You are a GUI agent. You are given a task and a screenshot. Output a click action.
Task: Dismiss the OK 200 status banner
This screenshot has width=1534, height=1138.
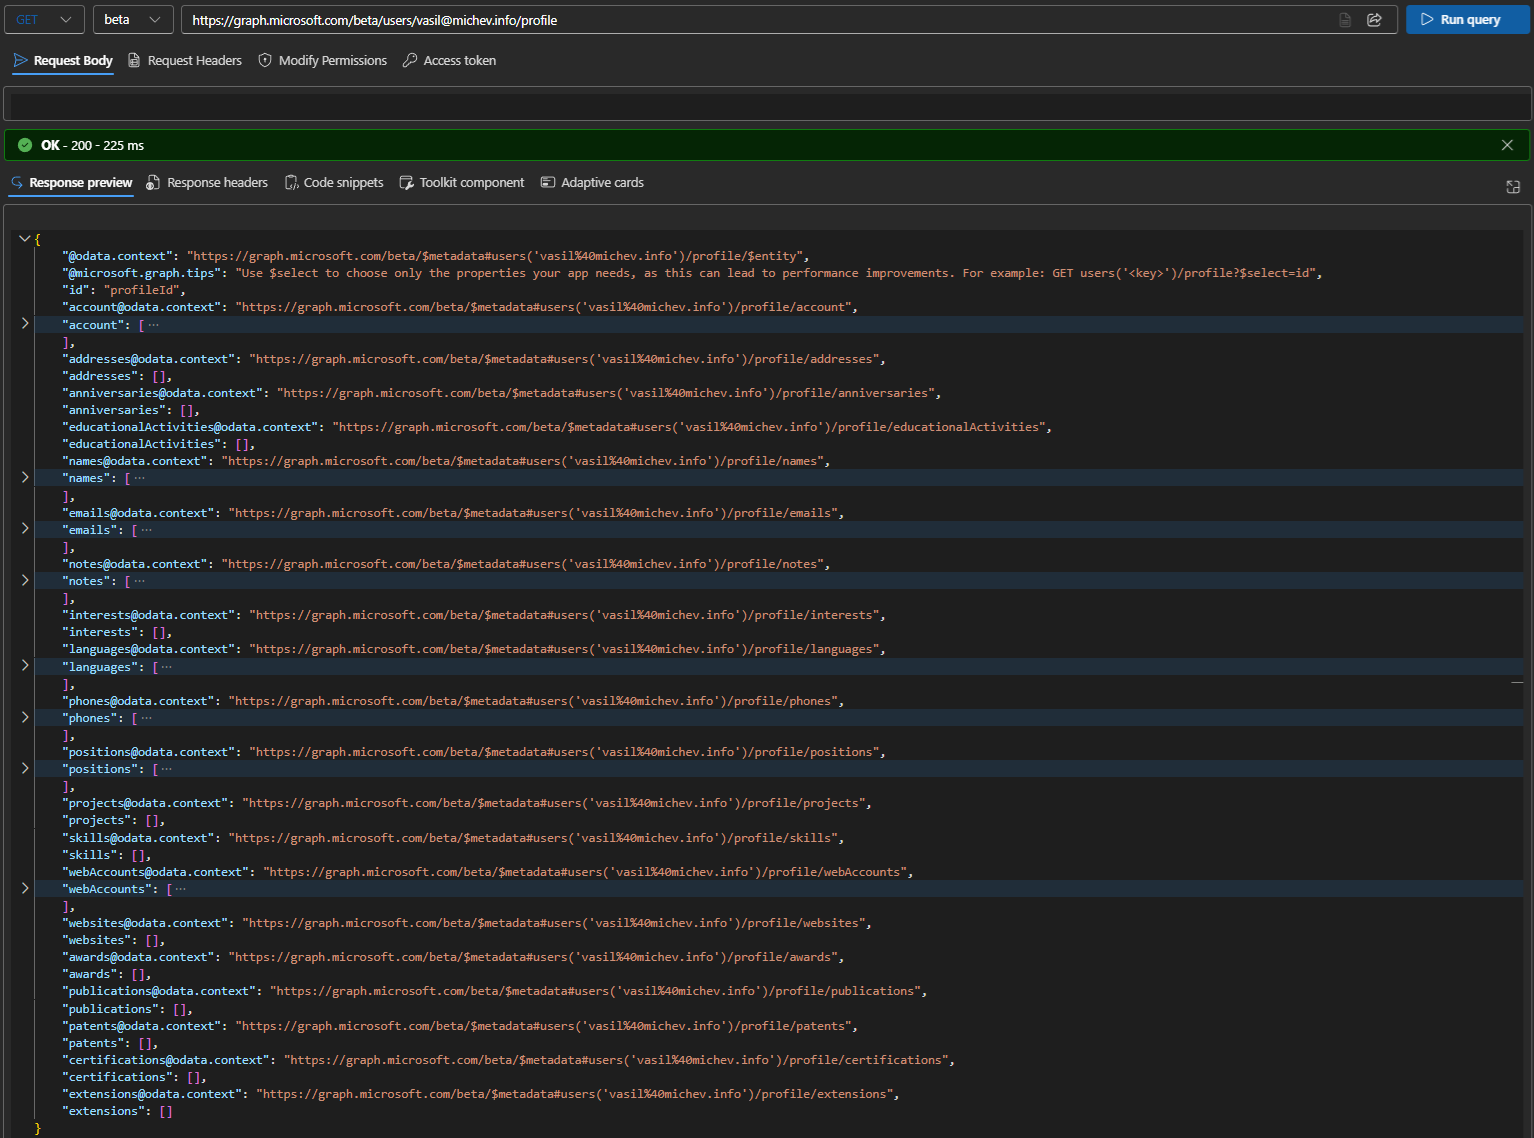pyautogui.click(x=1507, y=145)
